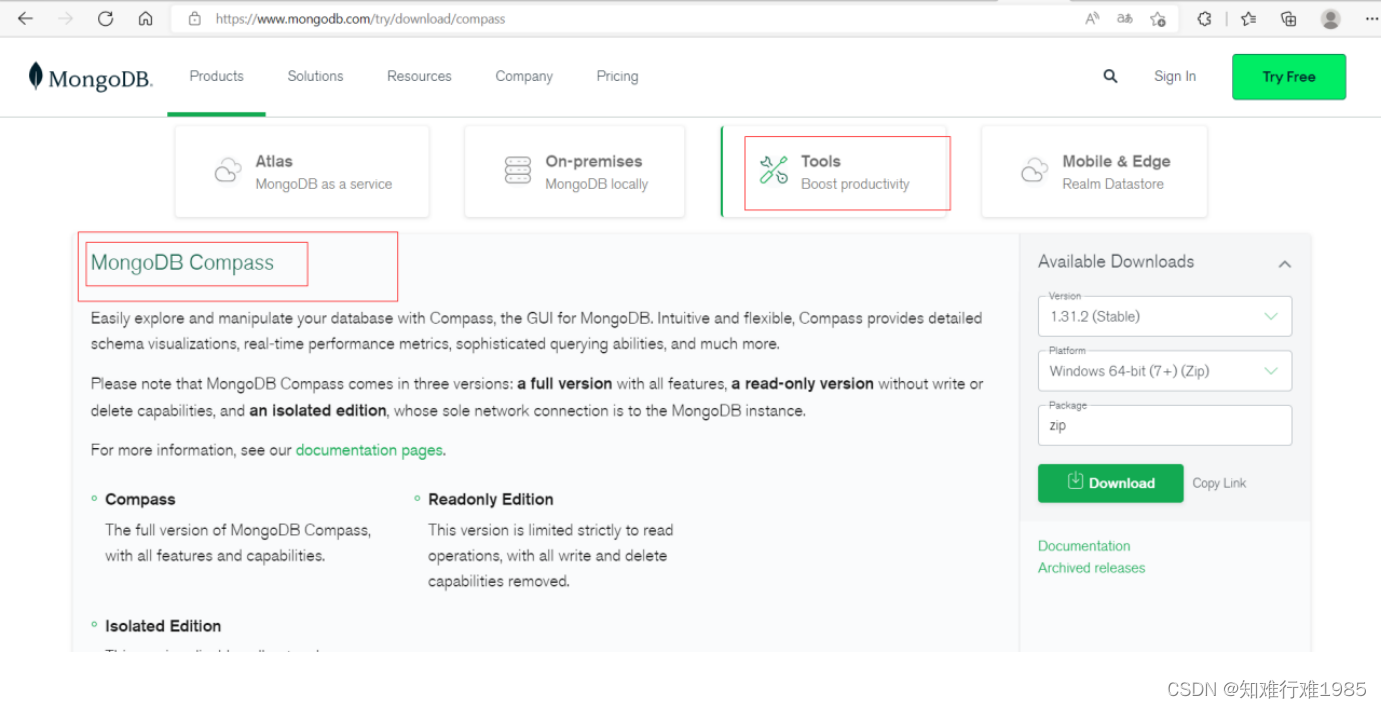Select the Atlas tab card
The width and height of the screenshot is (1382, 708).
point(302,171)
